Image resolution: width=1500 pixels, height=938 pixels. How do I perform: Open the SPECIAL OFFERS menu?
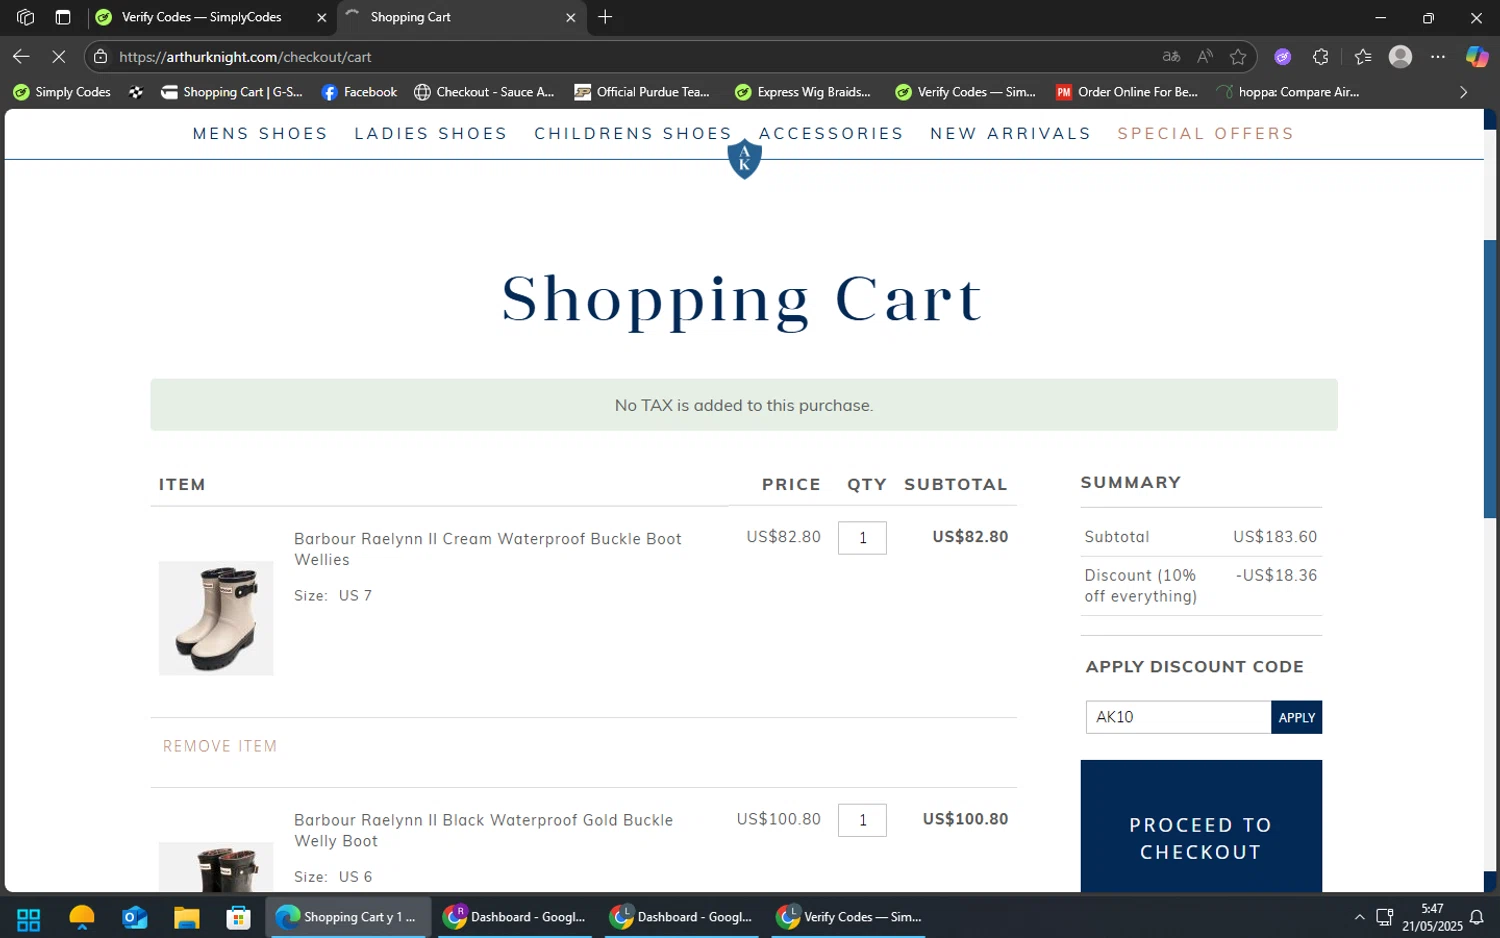tap(1205, 134)
